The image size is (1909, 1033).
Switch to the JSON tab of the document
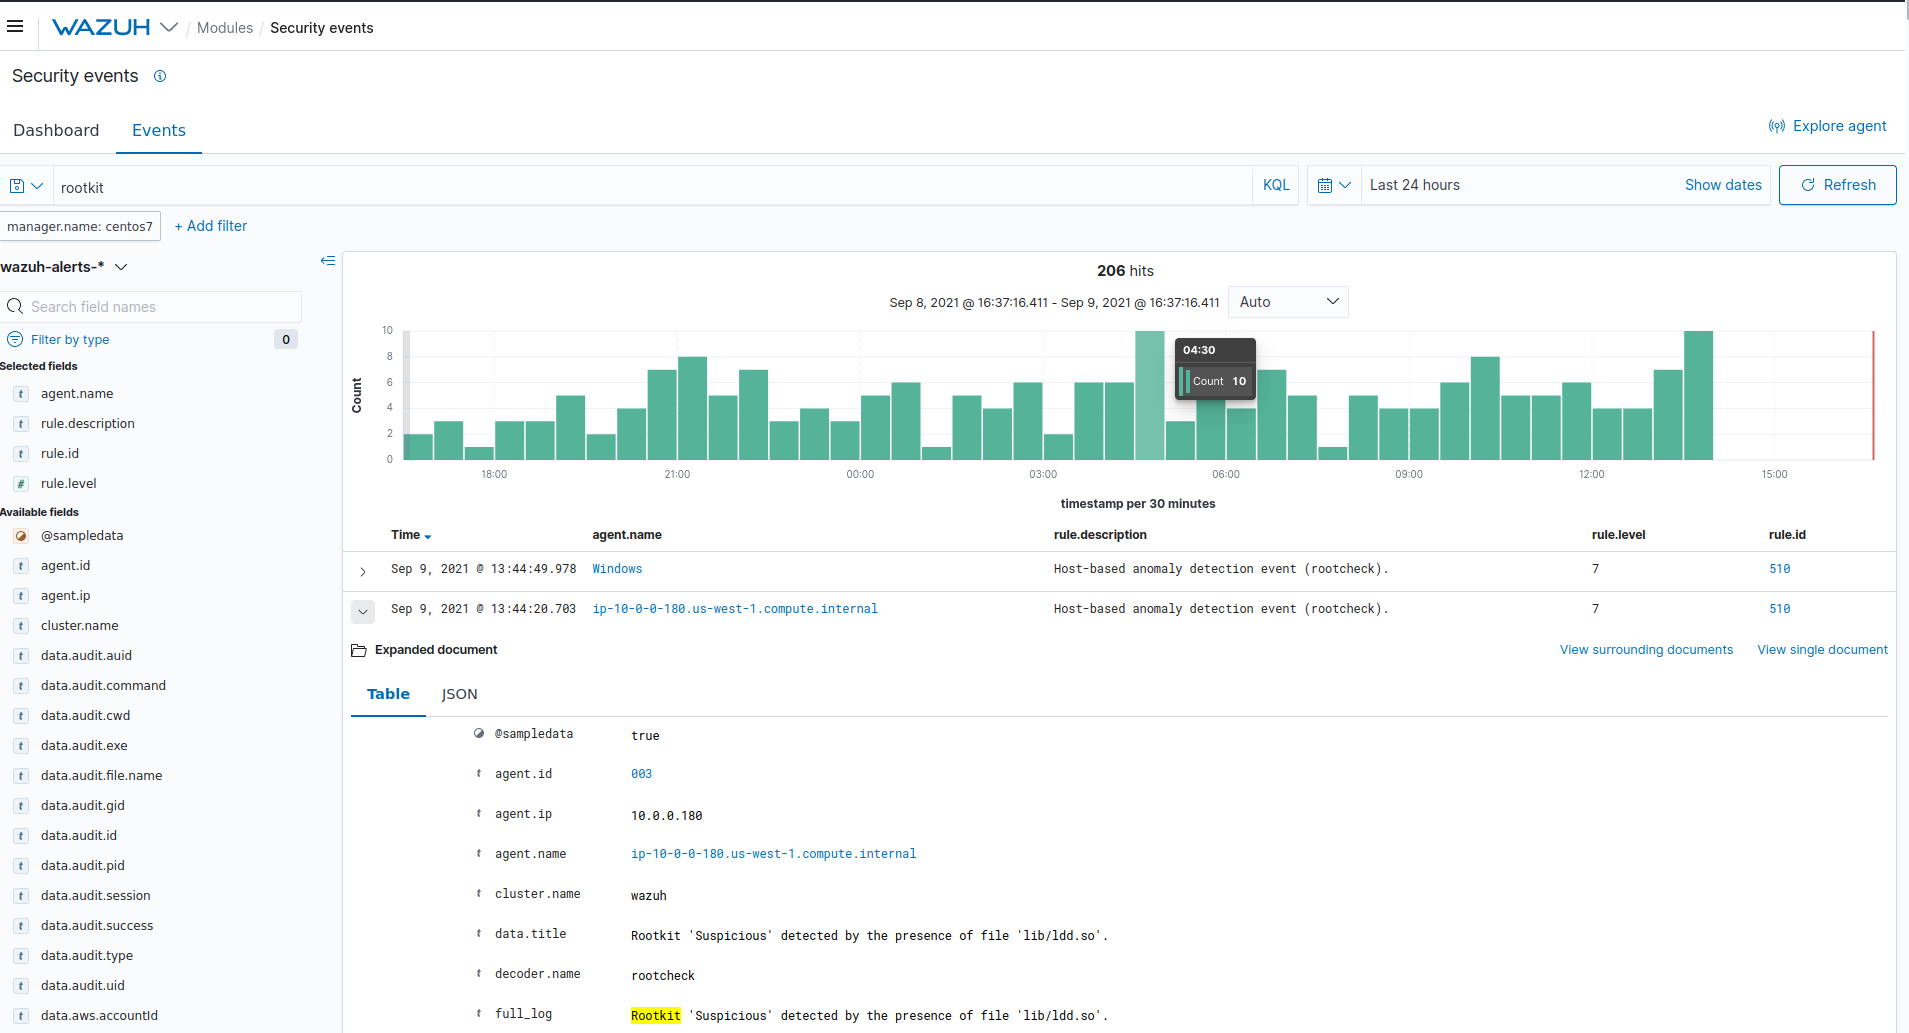pos(459,693)
